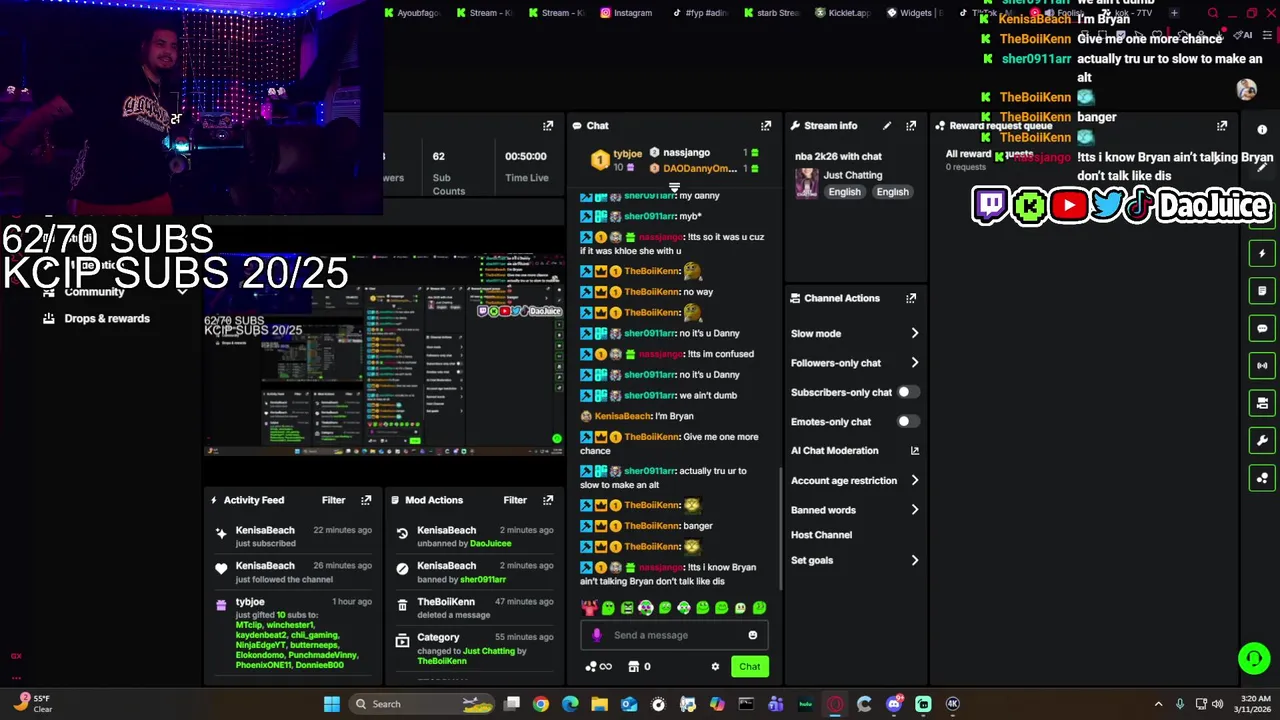Open chat settings gear icon
1280x720 pixels.
click(x=715, y=667)
